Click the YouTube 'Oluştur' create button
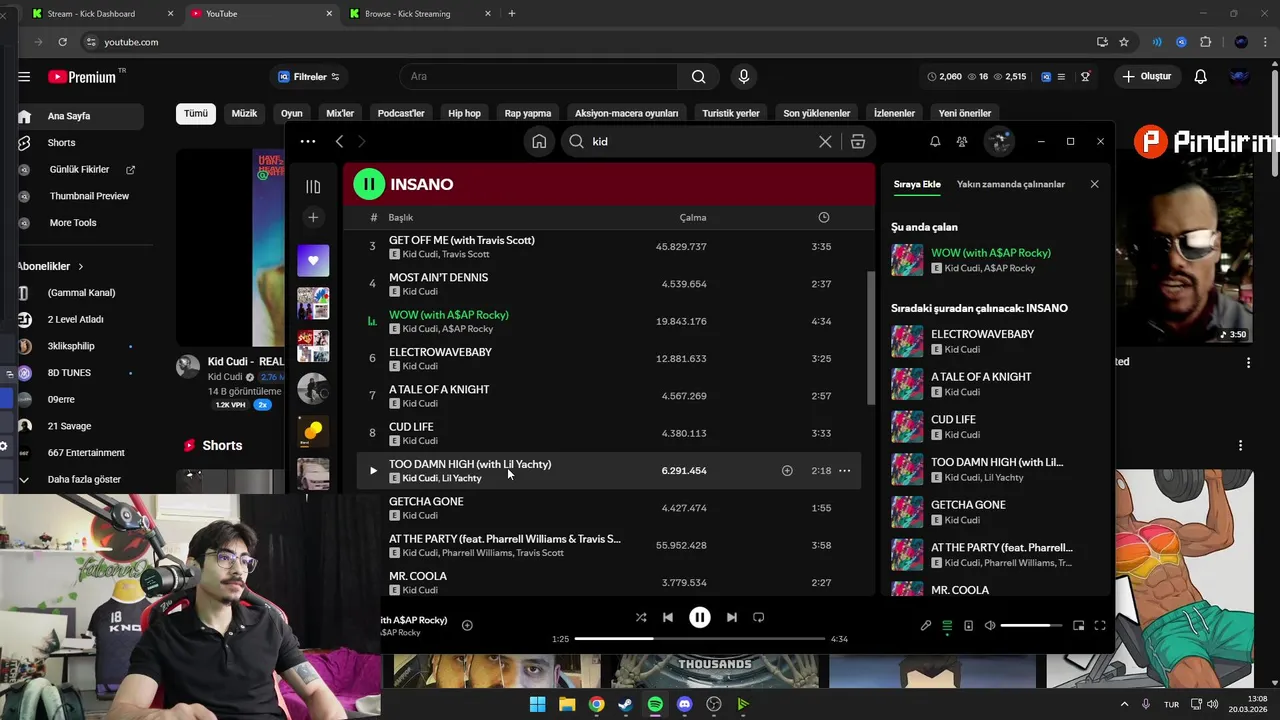 coord(1146,77)
